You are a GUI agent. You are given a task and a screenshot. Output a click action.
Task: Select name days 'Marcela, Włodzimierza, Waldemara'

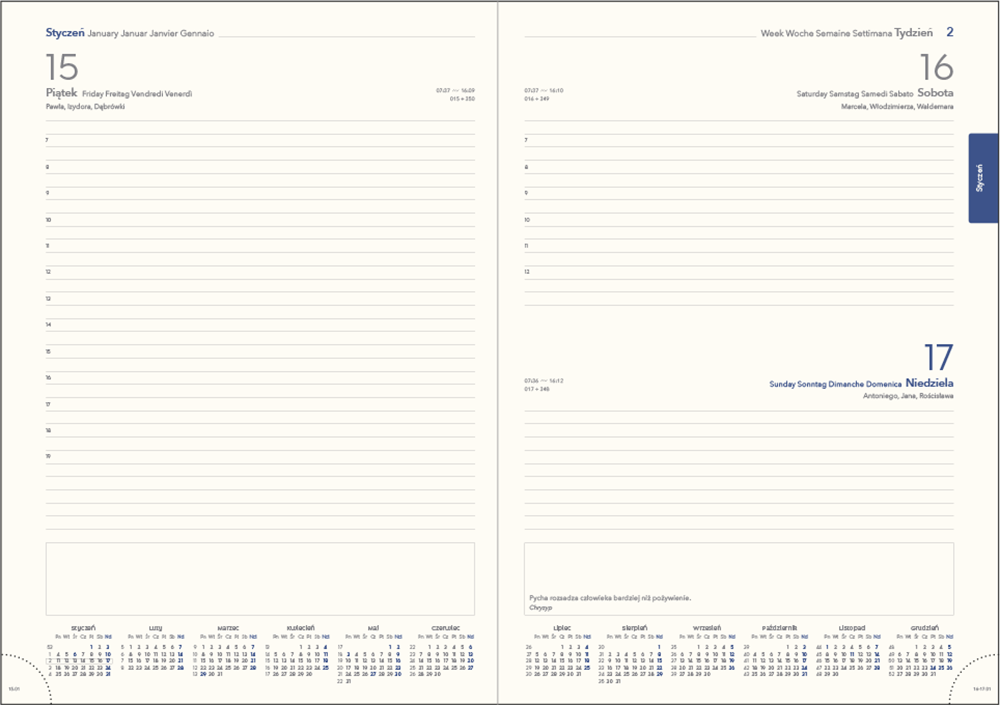[897, 107]
